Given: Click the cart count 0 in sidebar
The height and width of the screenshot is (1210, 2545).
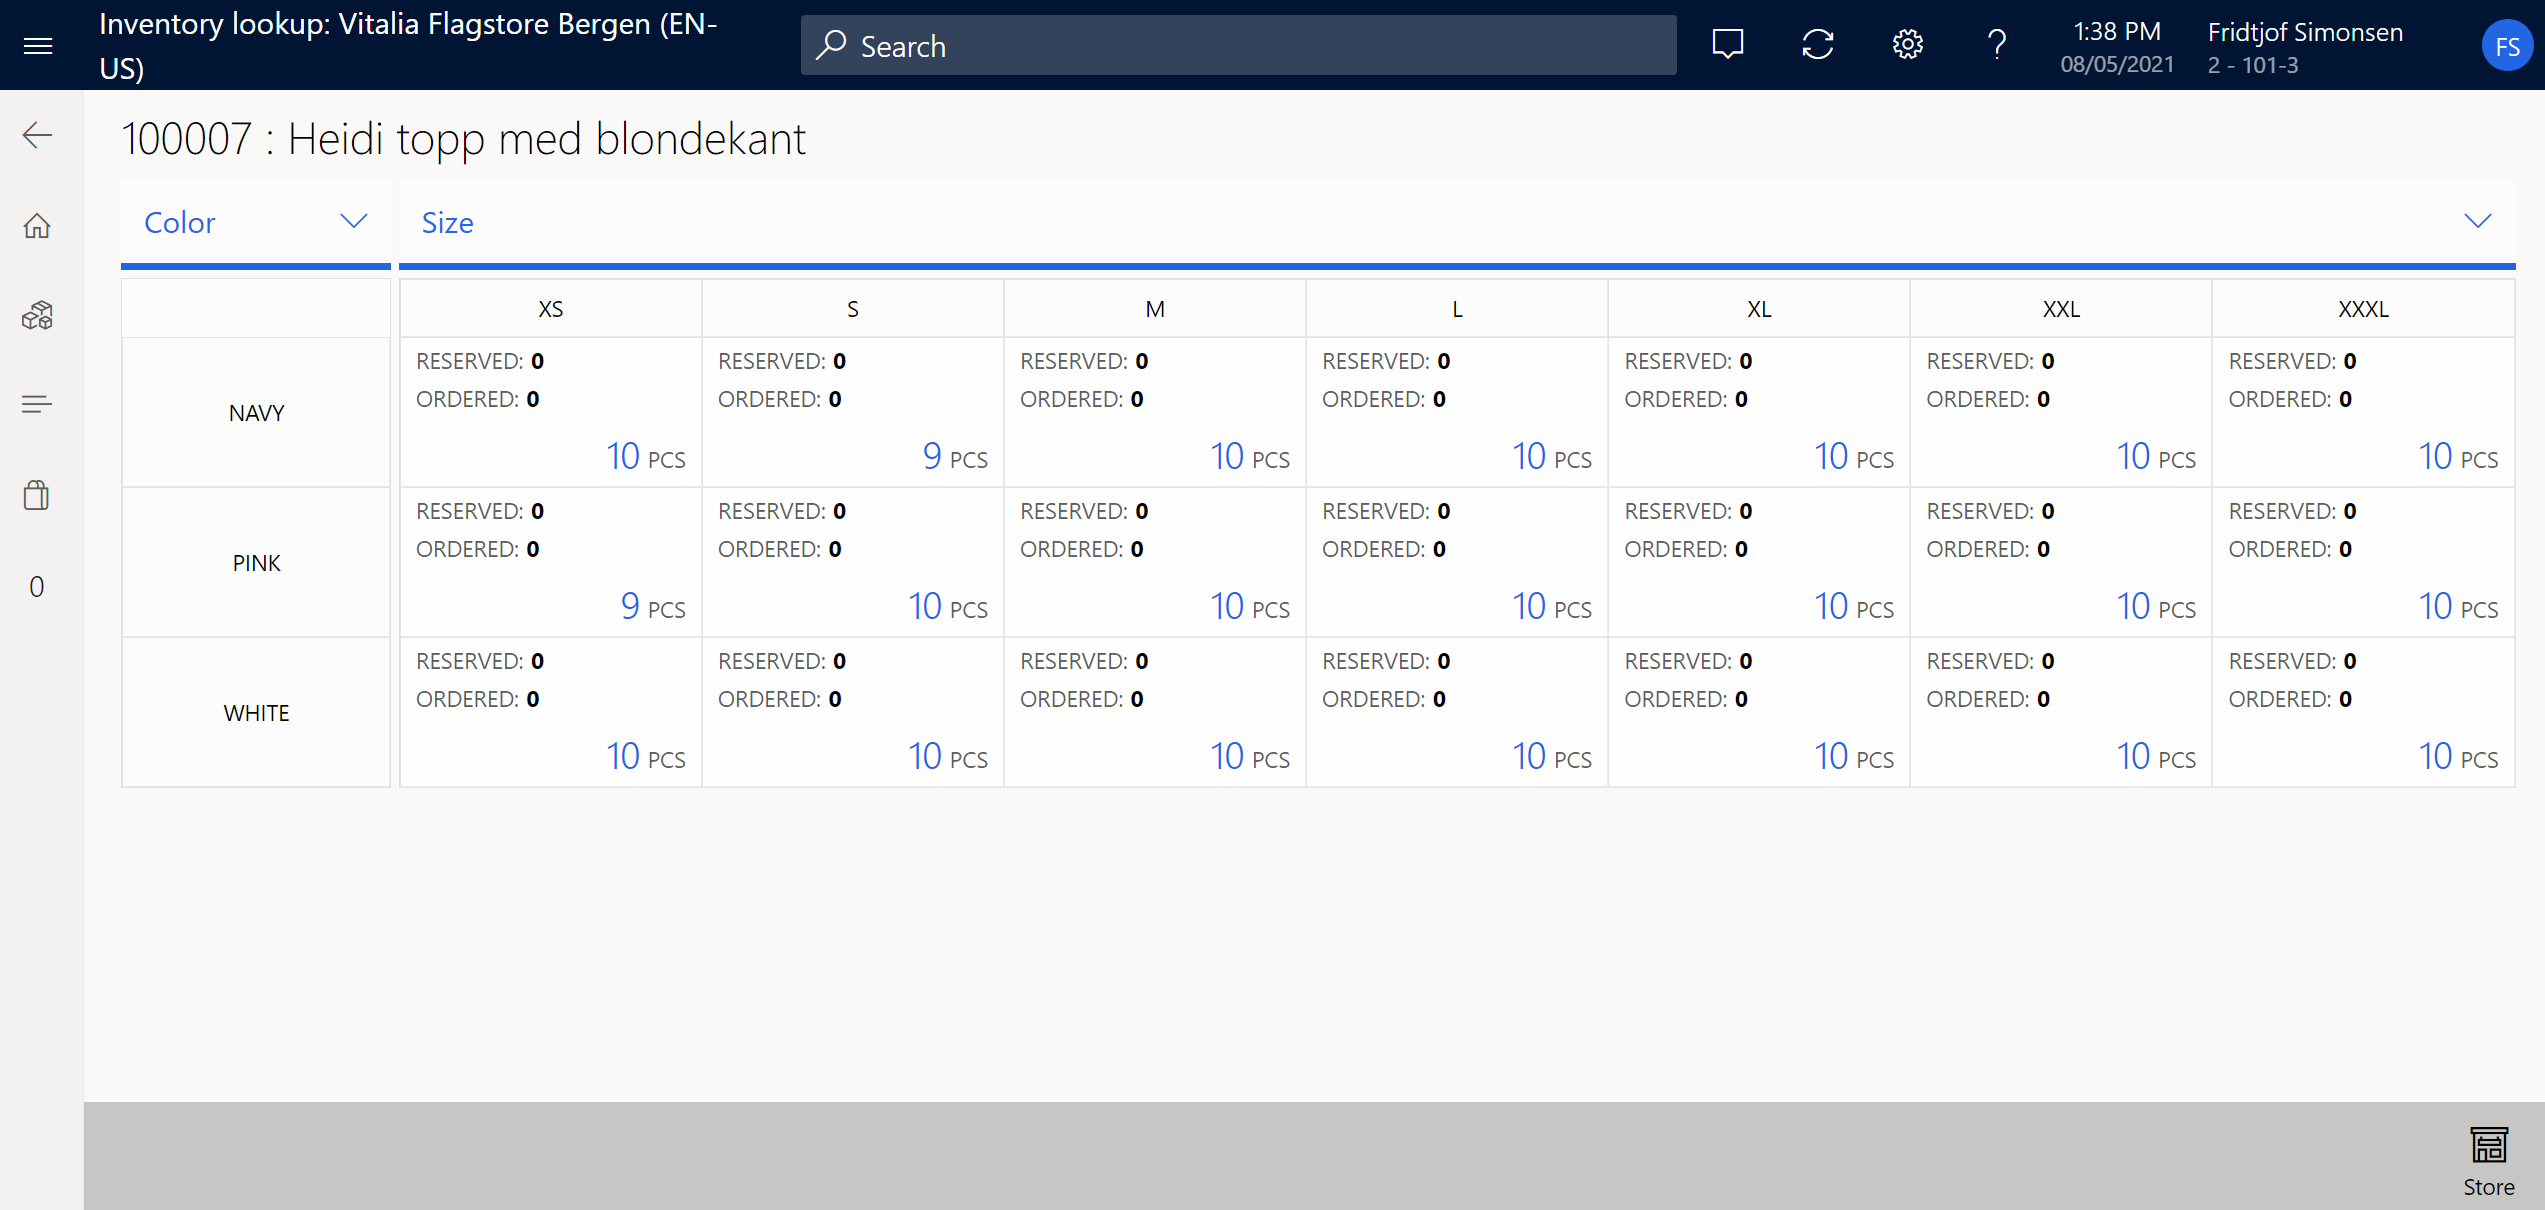Looking at the screenshot, I should (37, 587).
